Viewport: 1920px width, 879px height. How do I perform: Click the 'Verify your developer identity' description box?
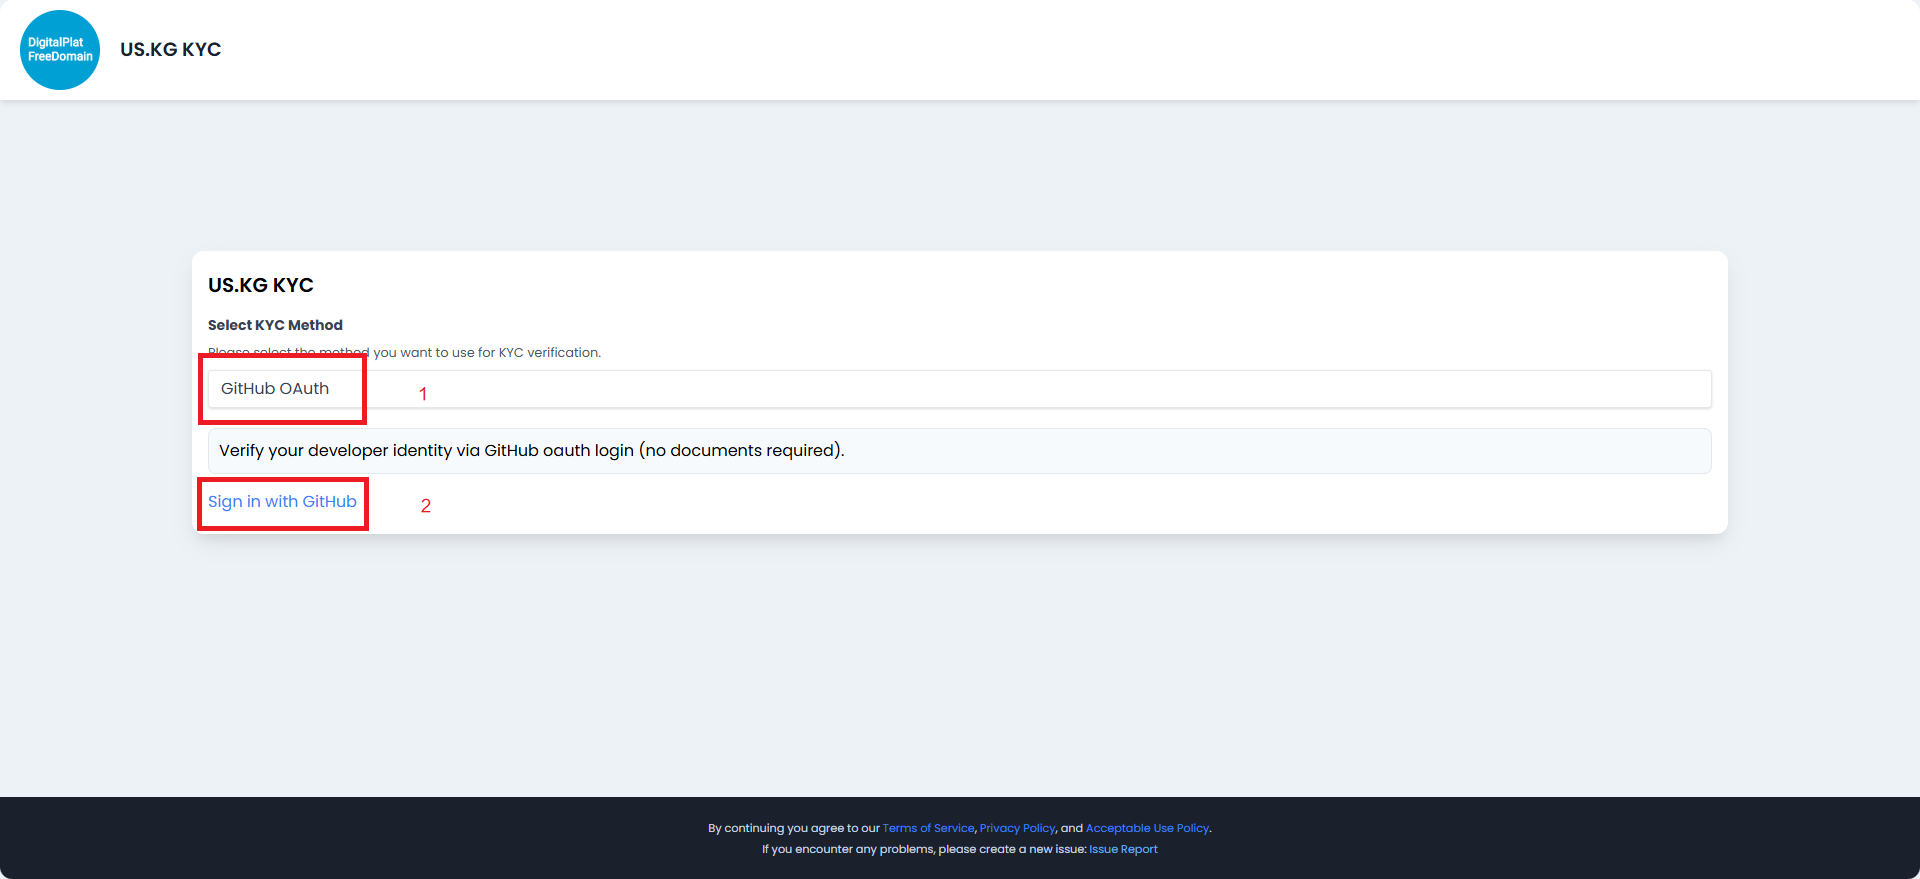click(x=958, y=451)
